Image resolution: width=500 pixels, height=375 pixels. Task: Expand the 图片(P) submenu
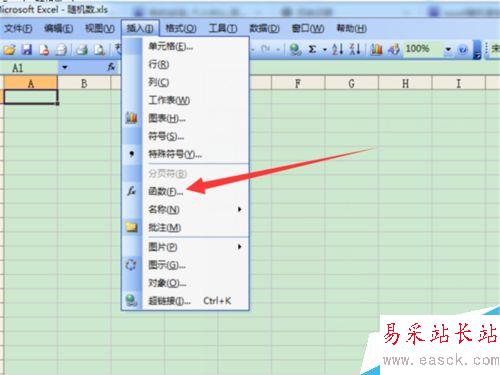tap(196, 247)
